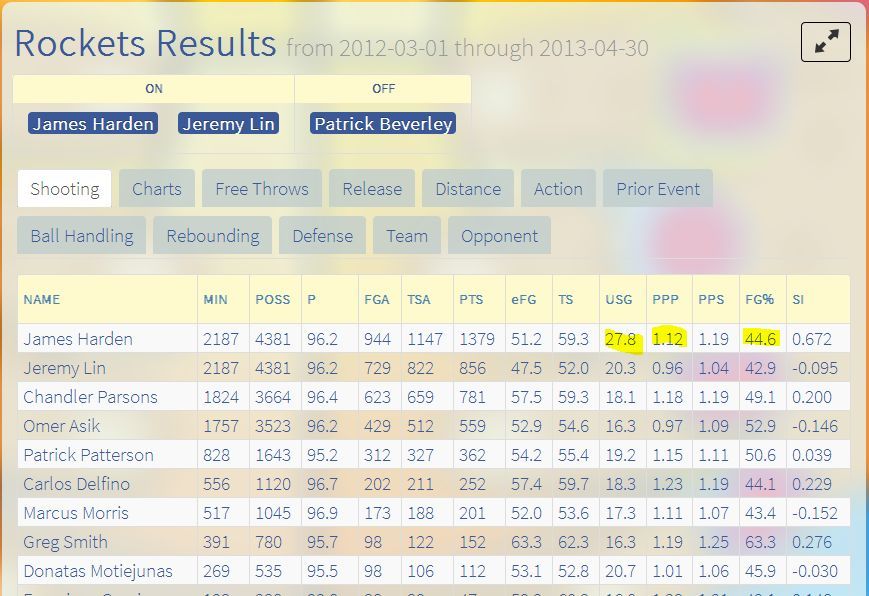Click Jeremy Lin's SI value -0.095
Screen dimensions: 869x596
pyautogui.click(x=815, y=368)
